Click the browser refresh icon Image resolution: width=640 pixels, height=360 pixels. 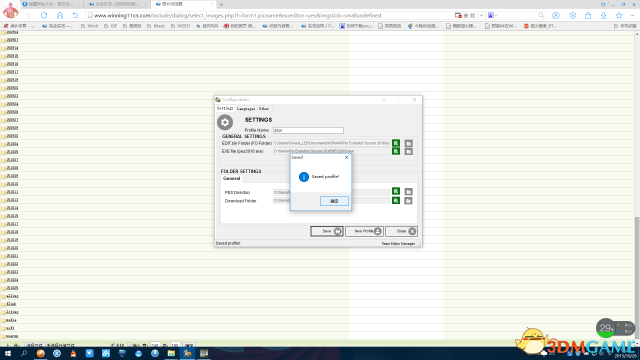point(44,16)
